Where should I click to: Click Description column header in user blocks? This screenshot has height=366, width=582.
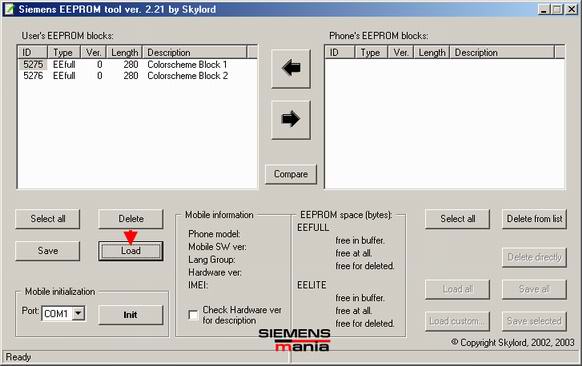pos(194,52)
